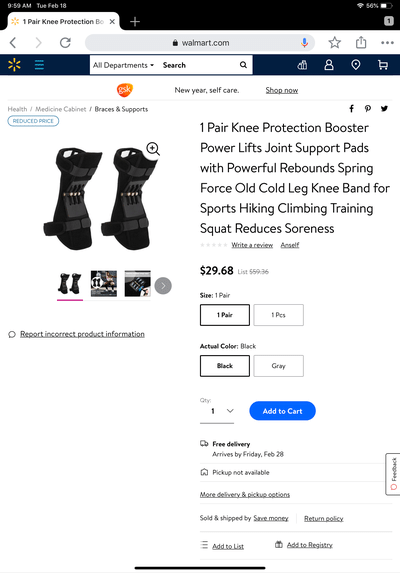
Task: Open the hamburger menu icon
Action: point(39,65)
